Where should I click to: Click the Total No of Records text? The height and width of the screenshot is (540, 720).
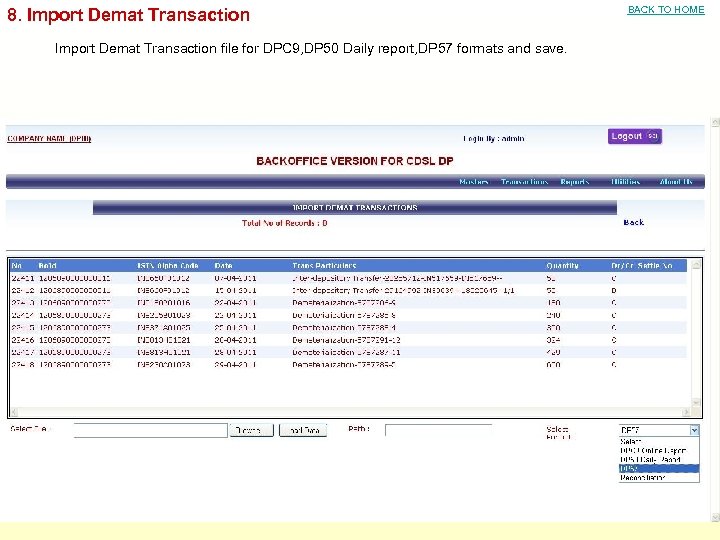tap(284, 223)
